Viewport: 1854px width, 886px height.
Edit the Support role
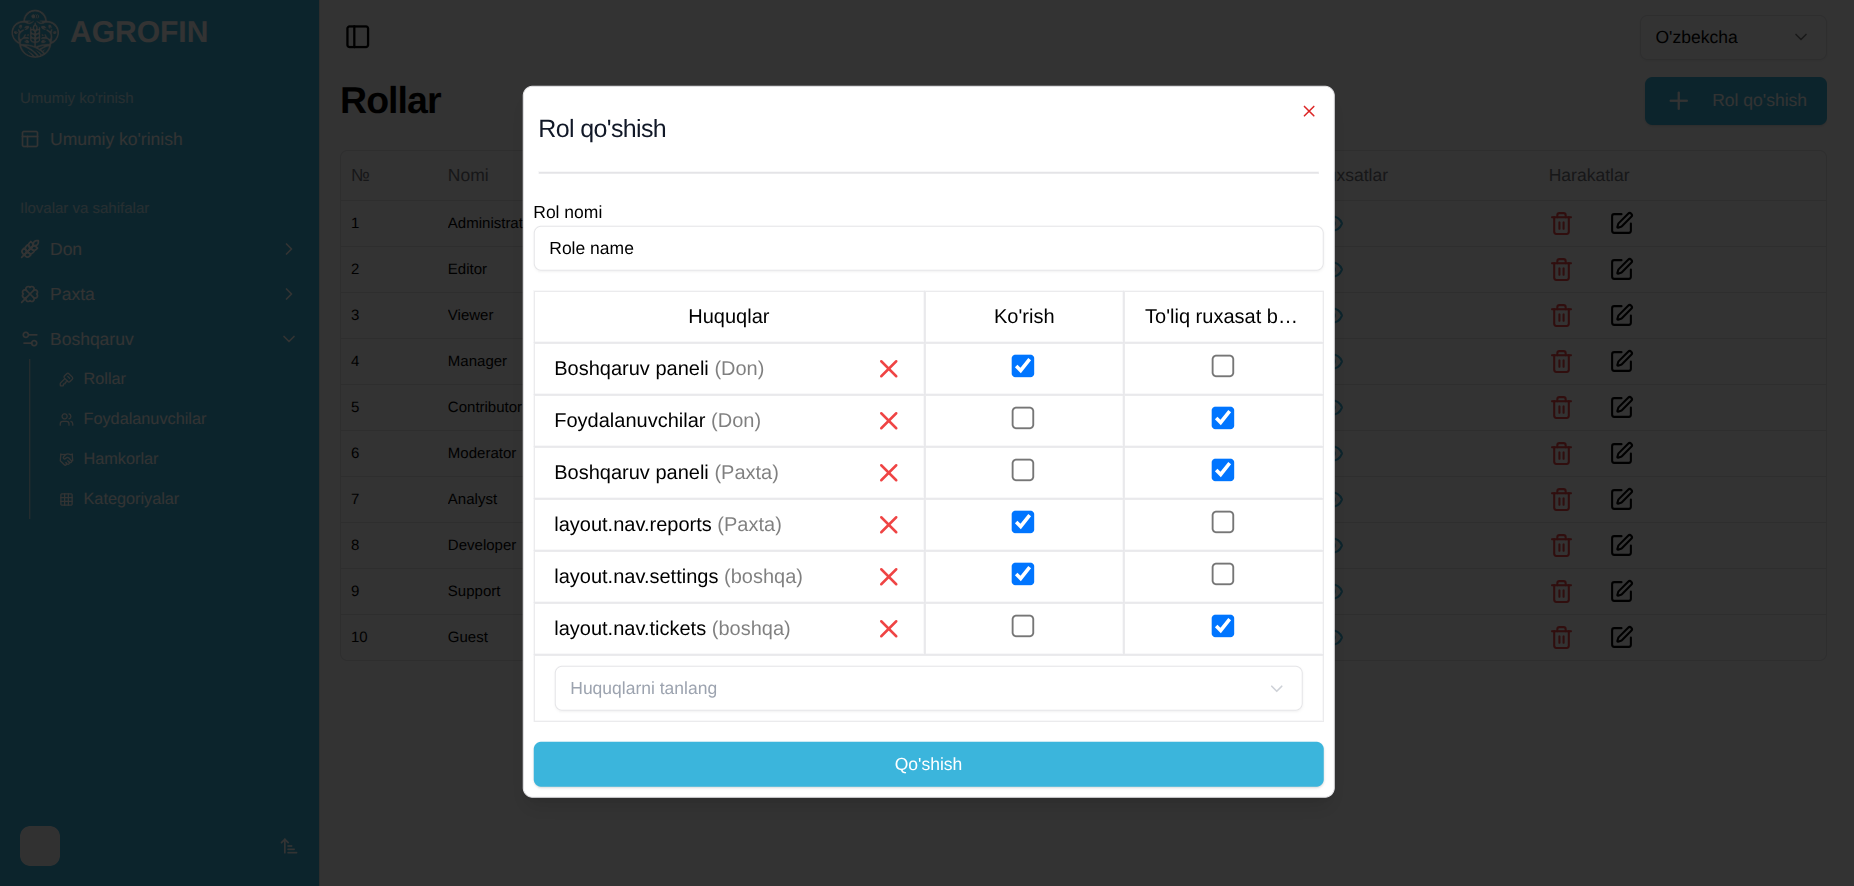coord(1622,591)
